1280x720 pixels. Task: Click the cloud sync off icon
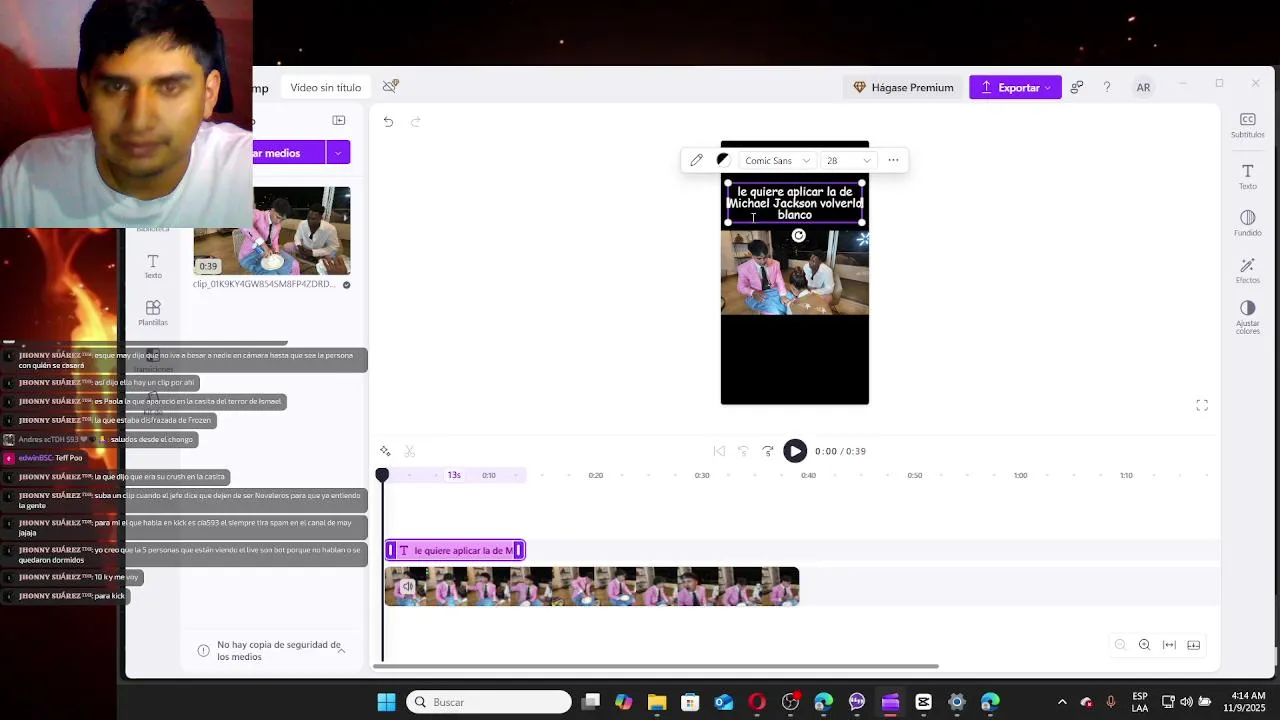[391, 87]
